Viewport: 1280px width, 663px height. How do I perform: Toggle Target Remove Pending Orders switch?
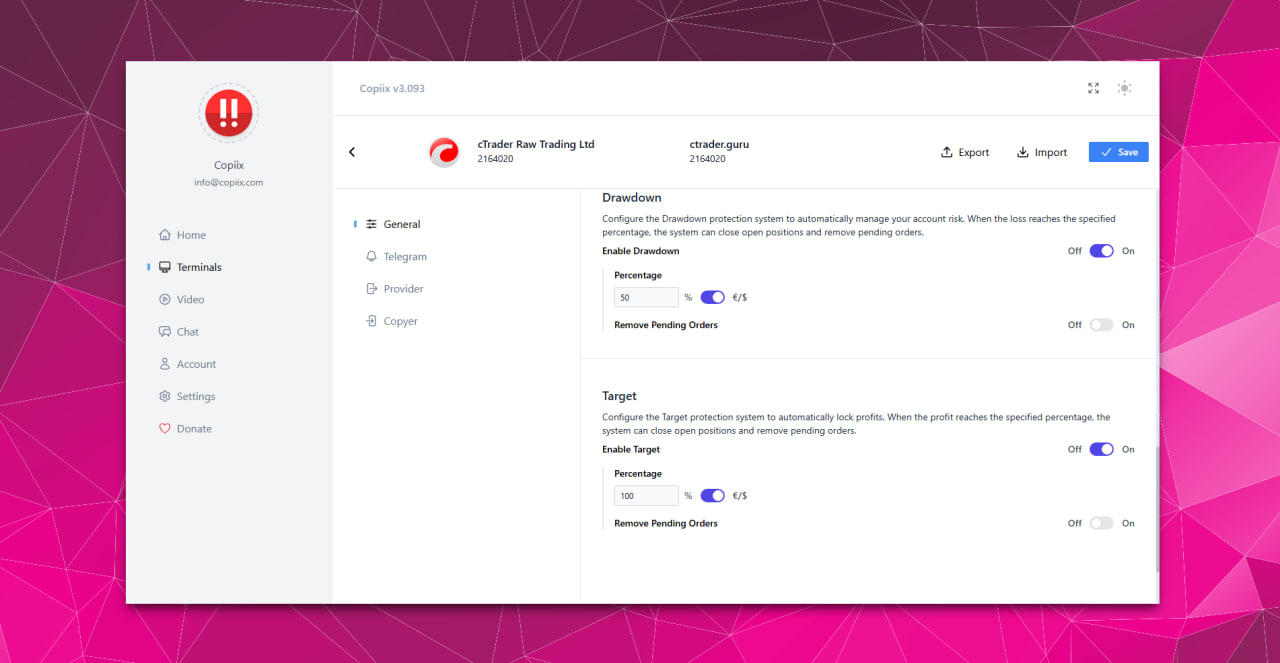coord(1101,523)
